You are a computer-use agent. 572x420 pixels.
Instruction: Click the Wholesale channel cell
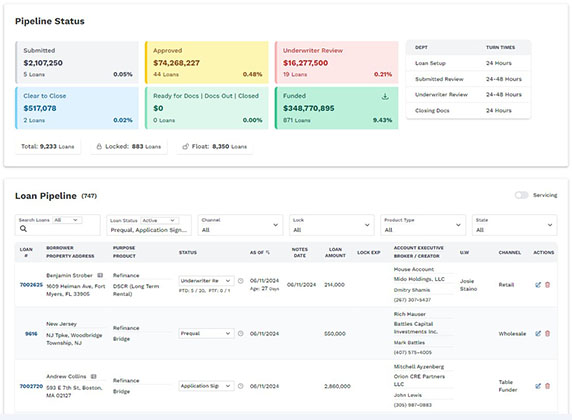click(x=512, y=334)
